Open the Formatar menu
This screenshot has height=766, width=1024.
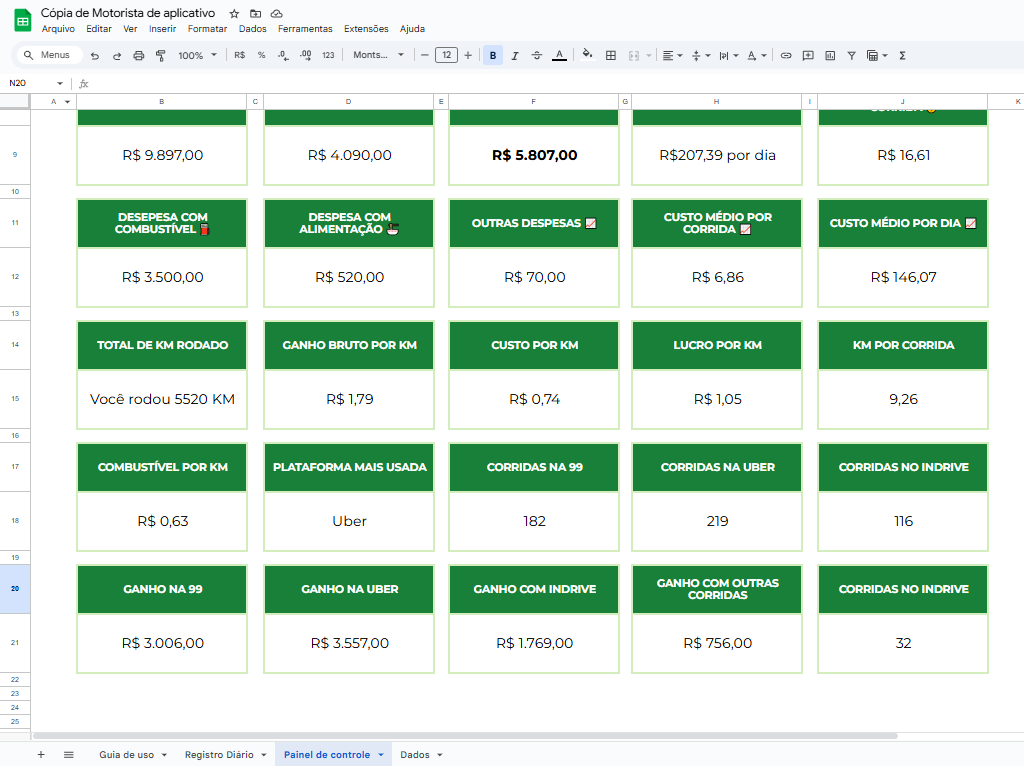point(207,29)
